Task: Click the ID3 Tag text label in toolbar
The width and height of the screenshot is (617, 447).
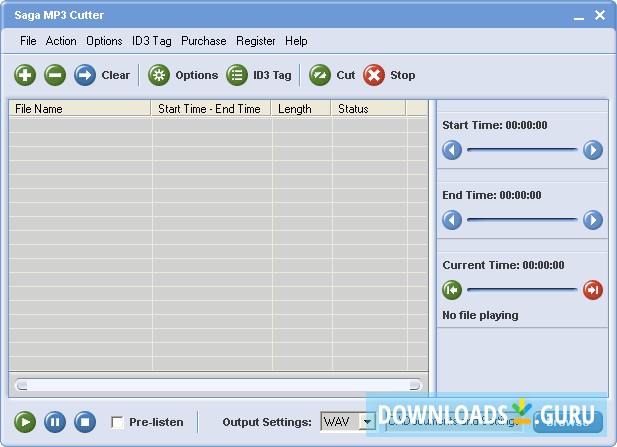Action: (272, 75)
